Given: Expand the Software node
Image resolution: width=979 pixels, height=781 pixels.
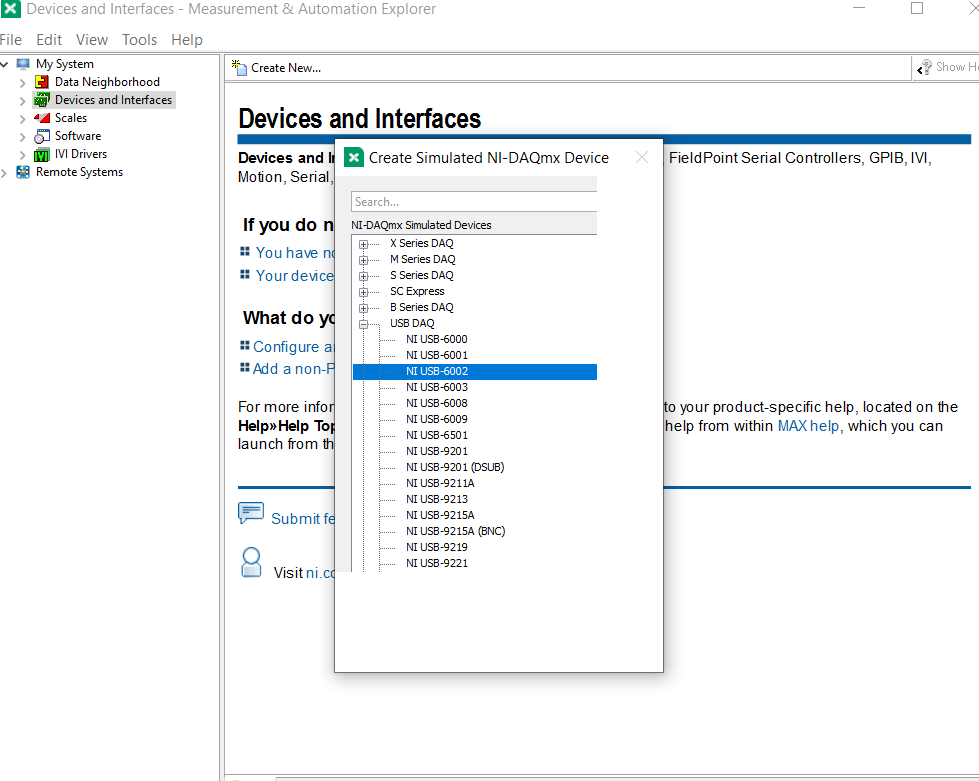Looking at the screenshot, I should coord(22,137).
